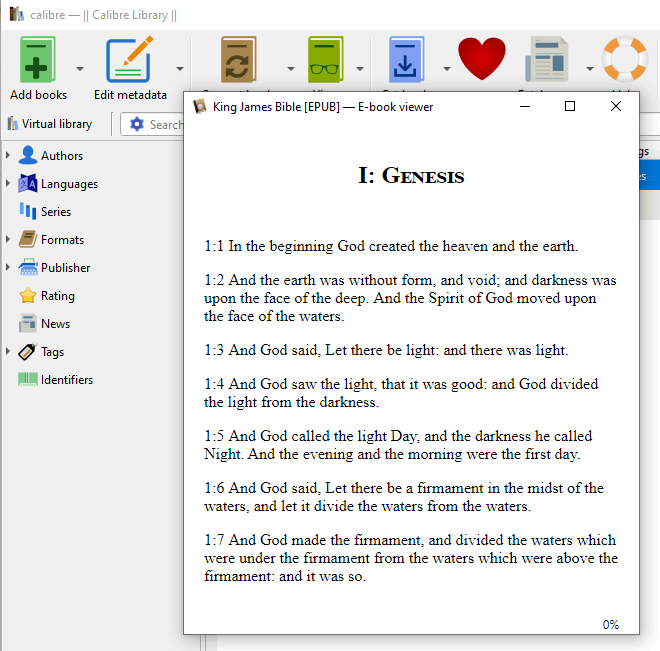Click the Languages icon in sidebar
The image size is (660, 651).
(28, 183)
